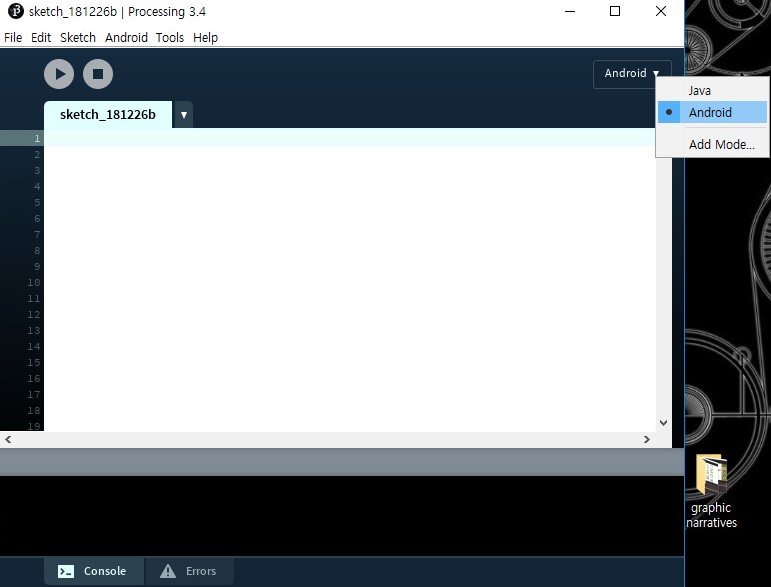Open the Tools menu
This screenshot has width=771, height=587.
click(170, 37)
